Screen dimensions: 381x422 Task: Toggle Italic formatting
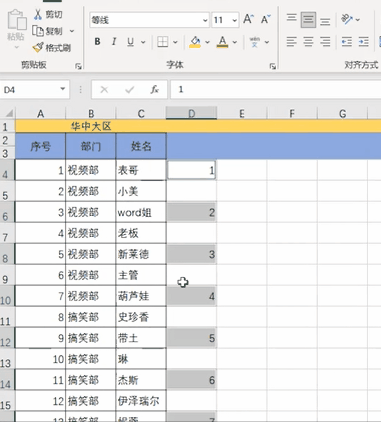click(x=114, y=42)
